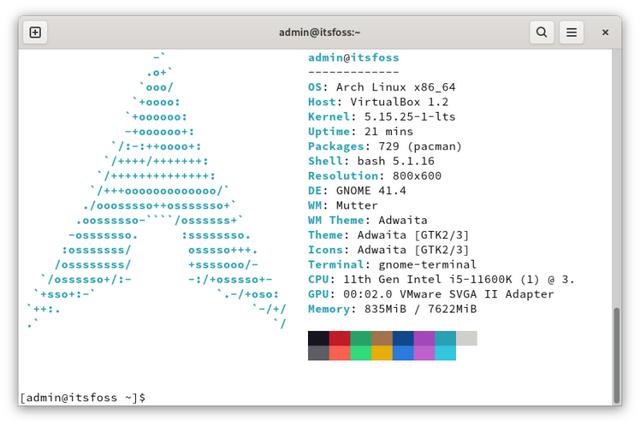Click the OS line 'Arch Linux x86_64'
Screen dimensions: 640x426
(x=382, y=87)
